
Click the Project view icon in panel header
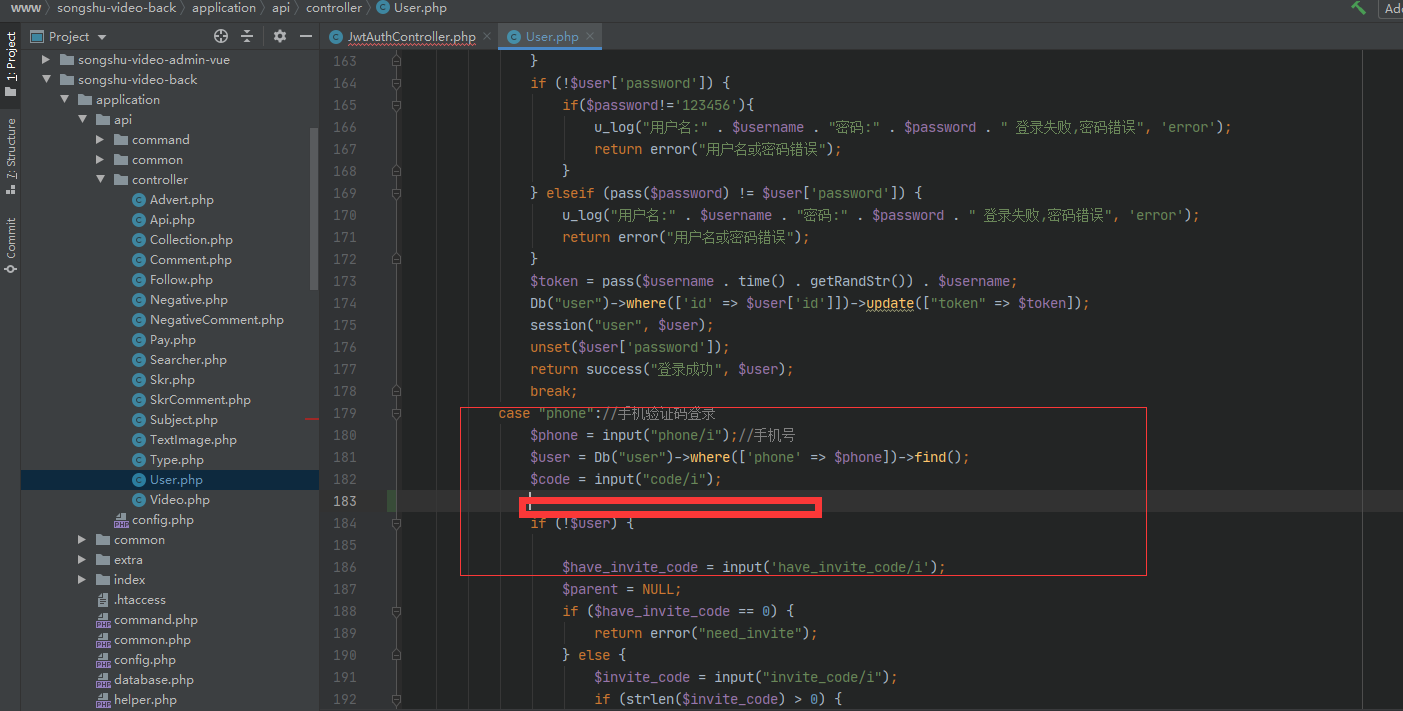pyautogui.click(x=37, y=36)
